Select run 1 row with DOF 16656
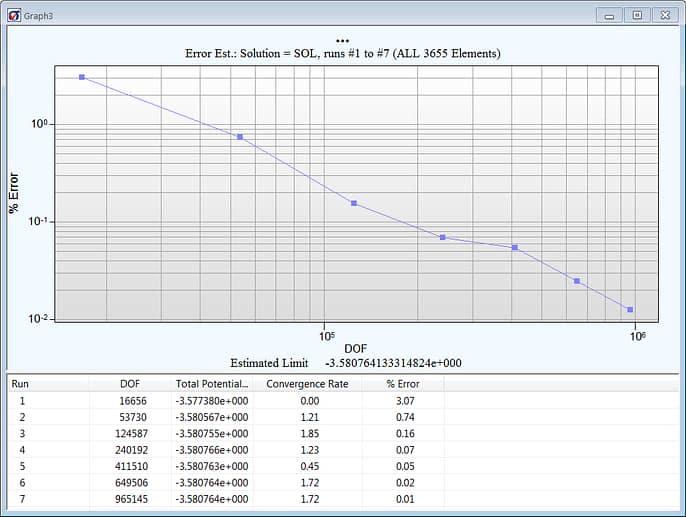The height and width of the screenshot is (517, 686). click(130, 400)
